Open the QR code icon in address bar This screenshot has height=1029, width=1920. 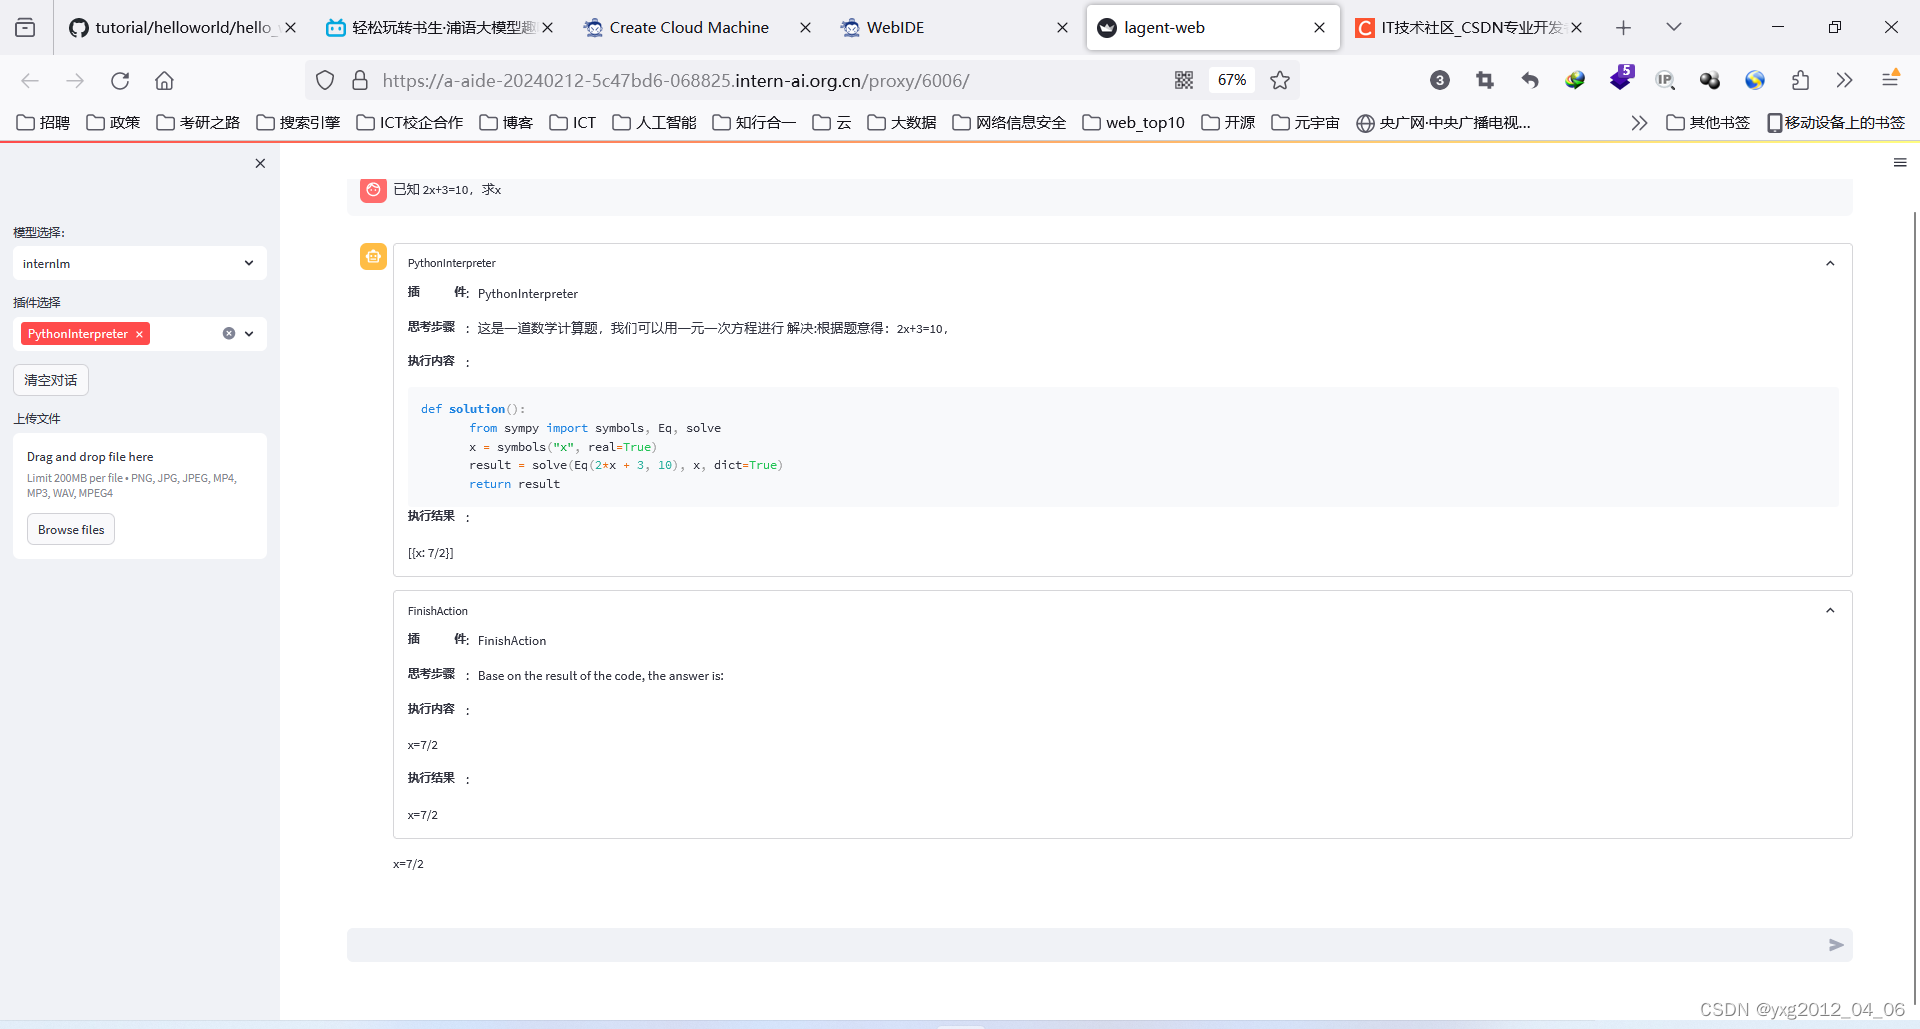pos(1184,80)
